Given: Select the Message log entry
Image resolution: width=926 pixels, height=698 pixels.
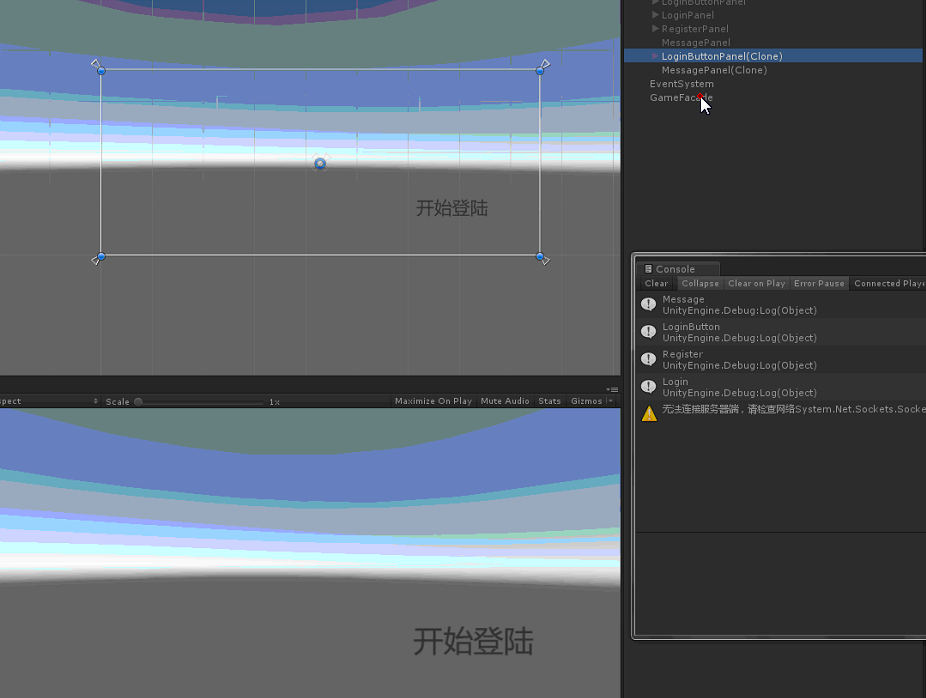Looking at the screenshot, I should click(x=781, y=305).
